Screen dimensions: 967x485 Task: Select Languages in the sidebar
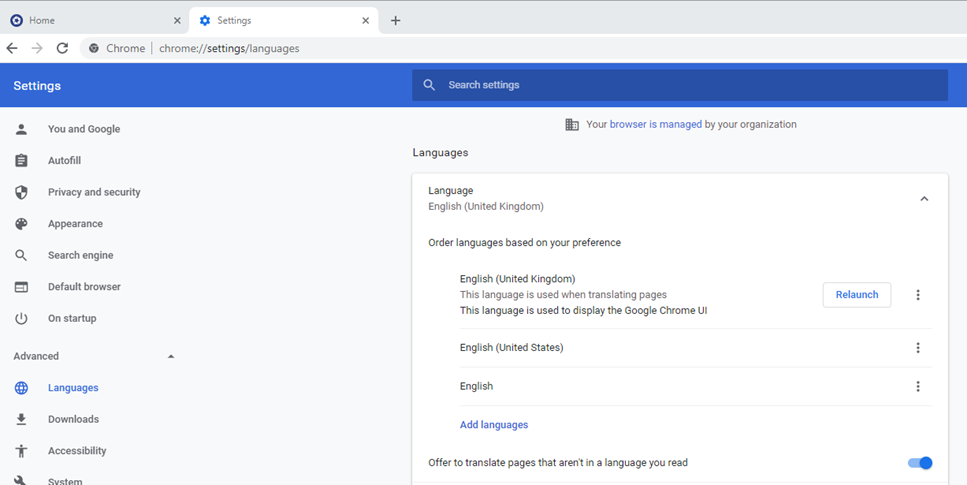click(73, 388)
